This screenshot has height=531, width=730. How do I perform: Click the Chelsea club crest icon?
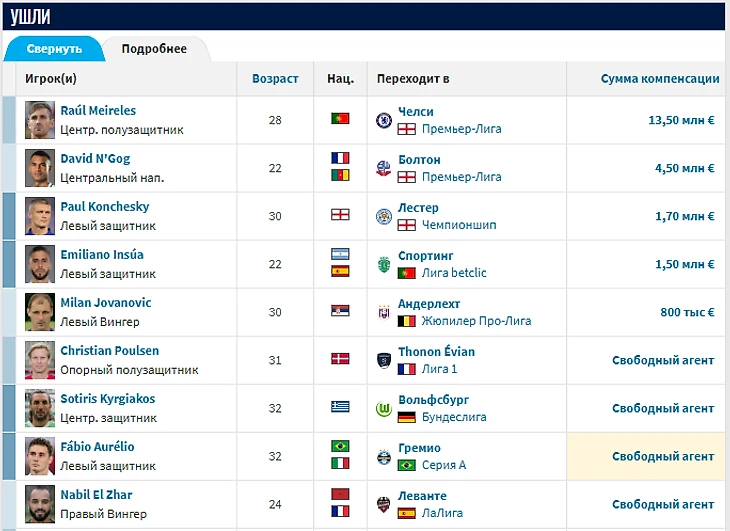click(383, 120)
